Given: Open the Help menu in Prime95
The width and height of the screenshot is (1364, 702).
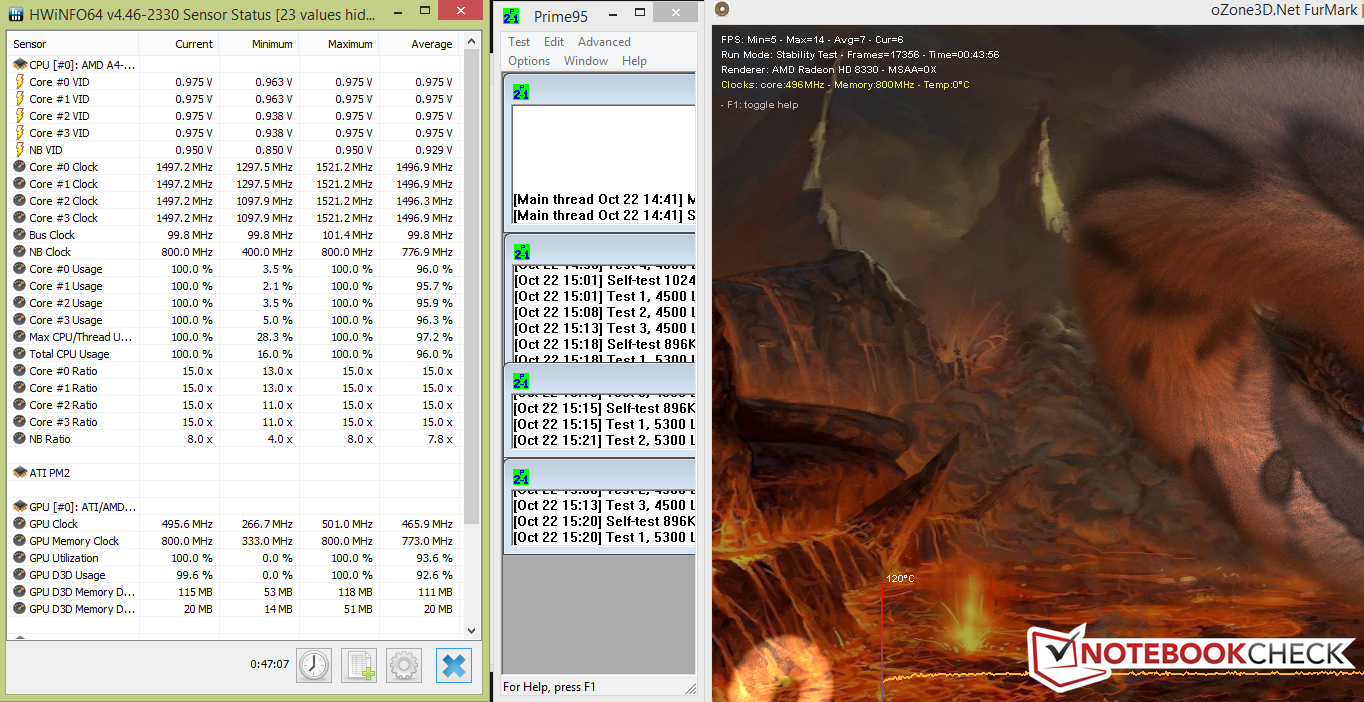Looking at the screenshot, I should click(634, 61).
